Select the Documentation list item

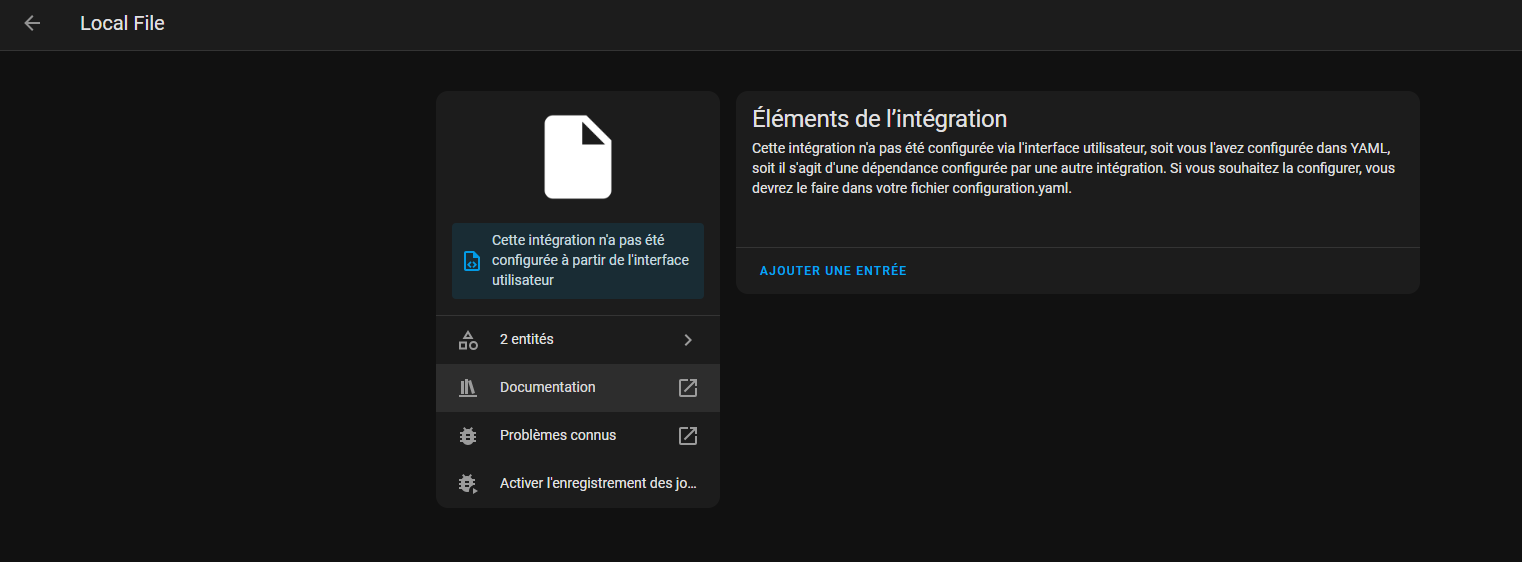(x=578, y=388)
